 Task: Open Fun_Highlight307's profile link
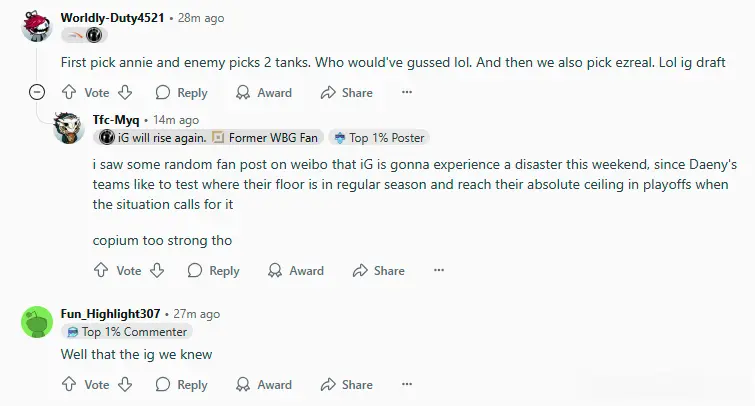pyautogui.click(x=110, y=313)
